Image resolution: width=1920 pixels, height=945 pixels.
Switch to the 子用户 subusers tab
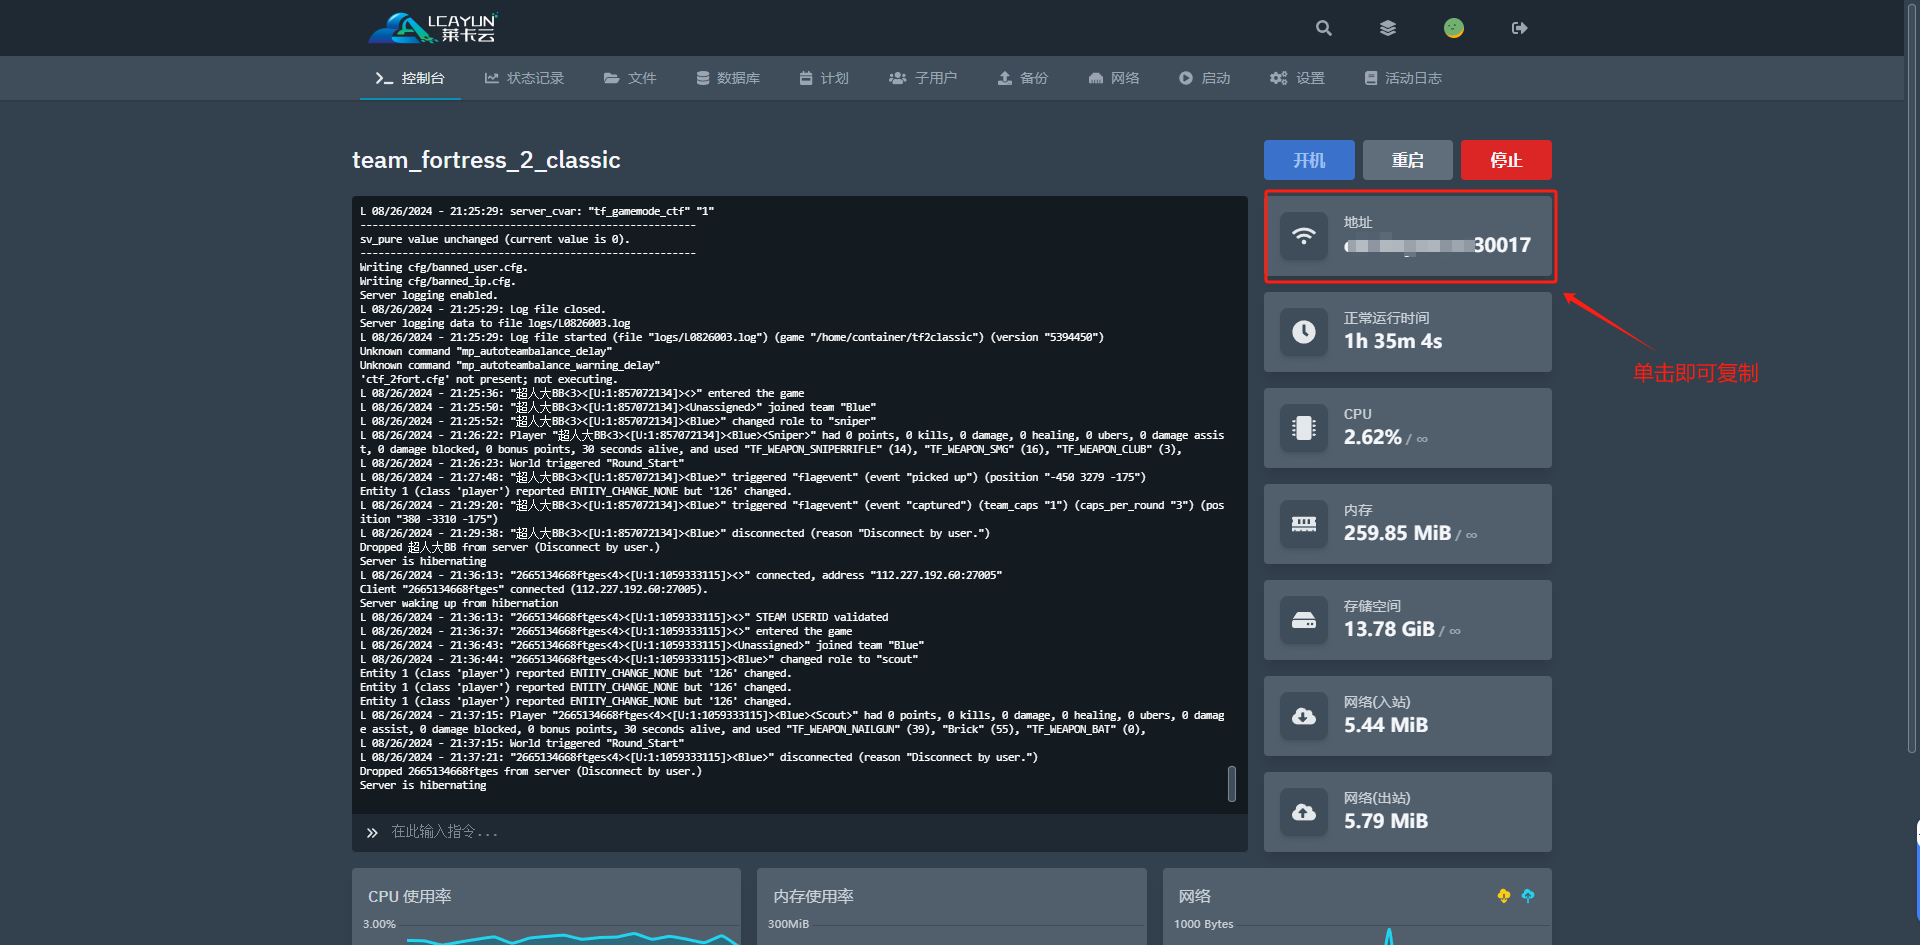[923, 78]
